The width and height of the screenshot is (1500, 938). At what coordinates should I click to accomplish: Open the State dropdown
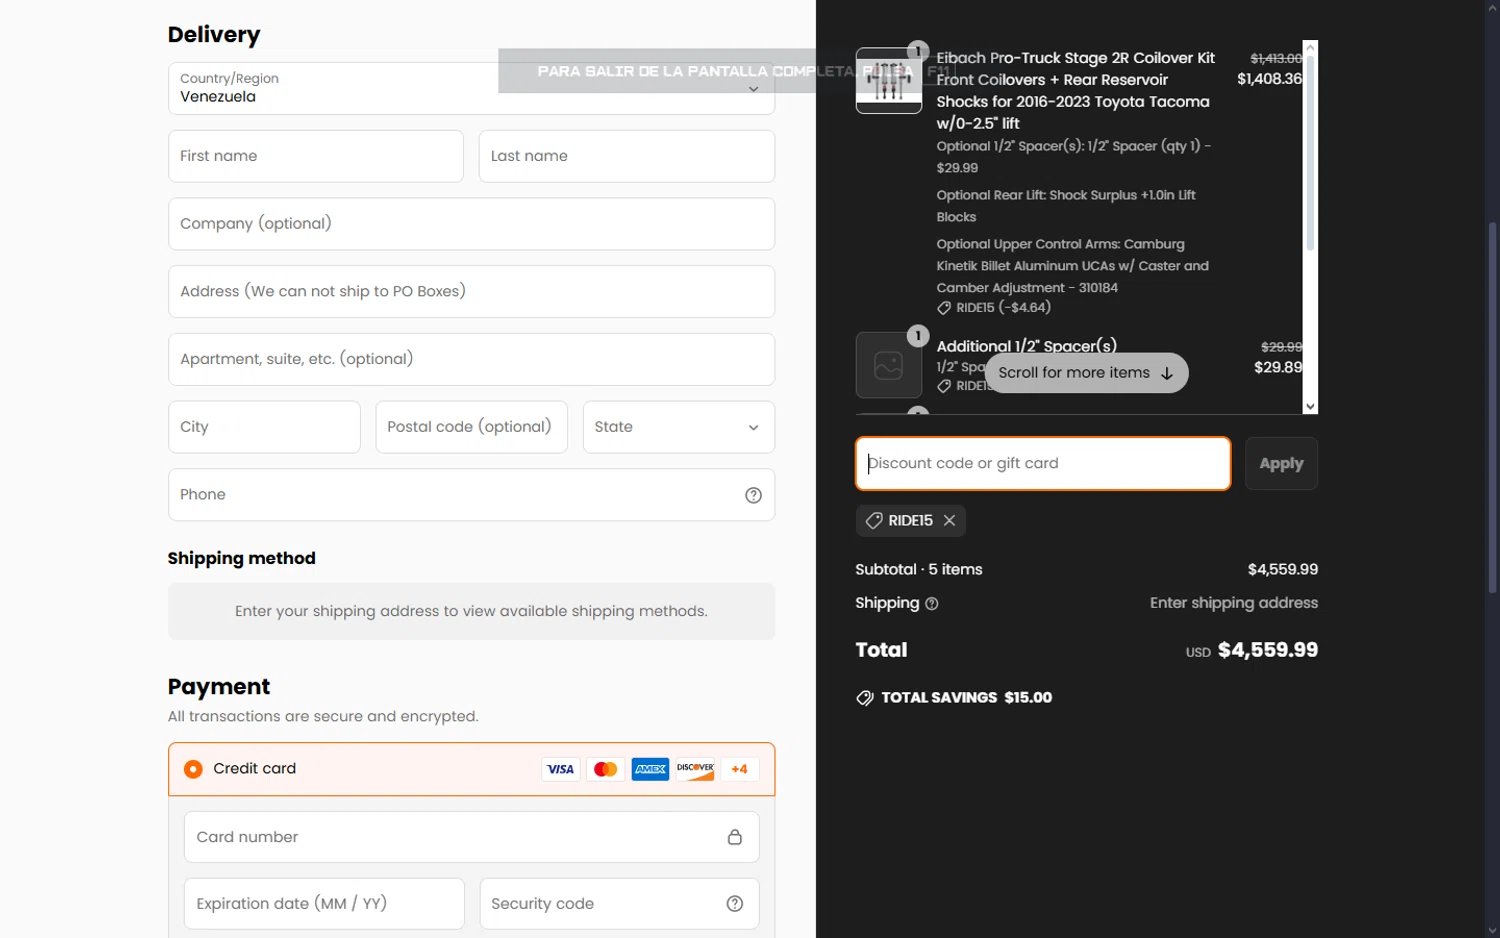tap(678, 427)
